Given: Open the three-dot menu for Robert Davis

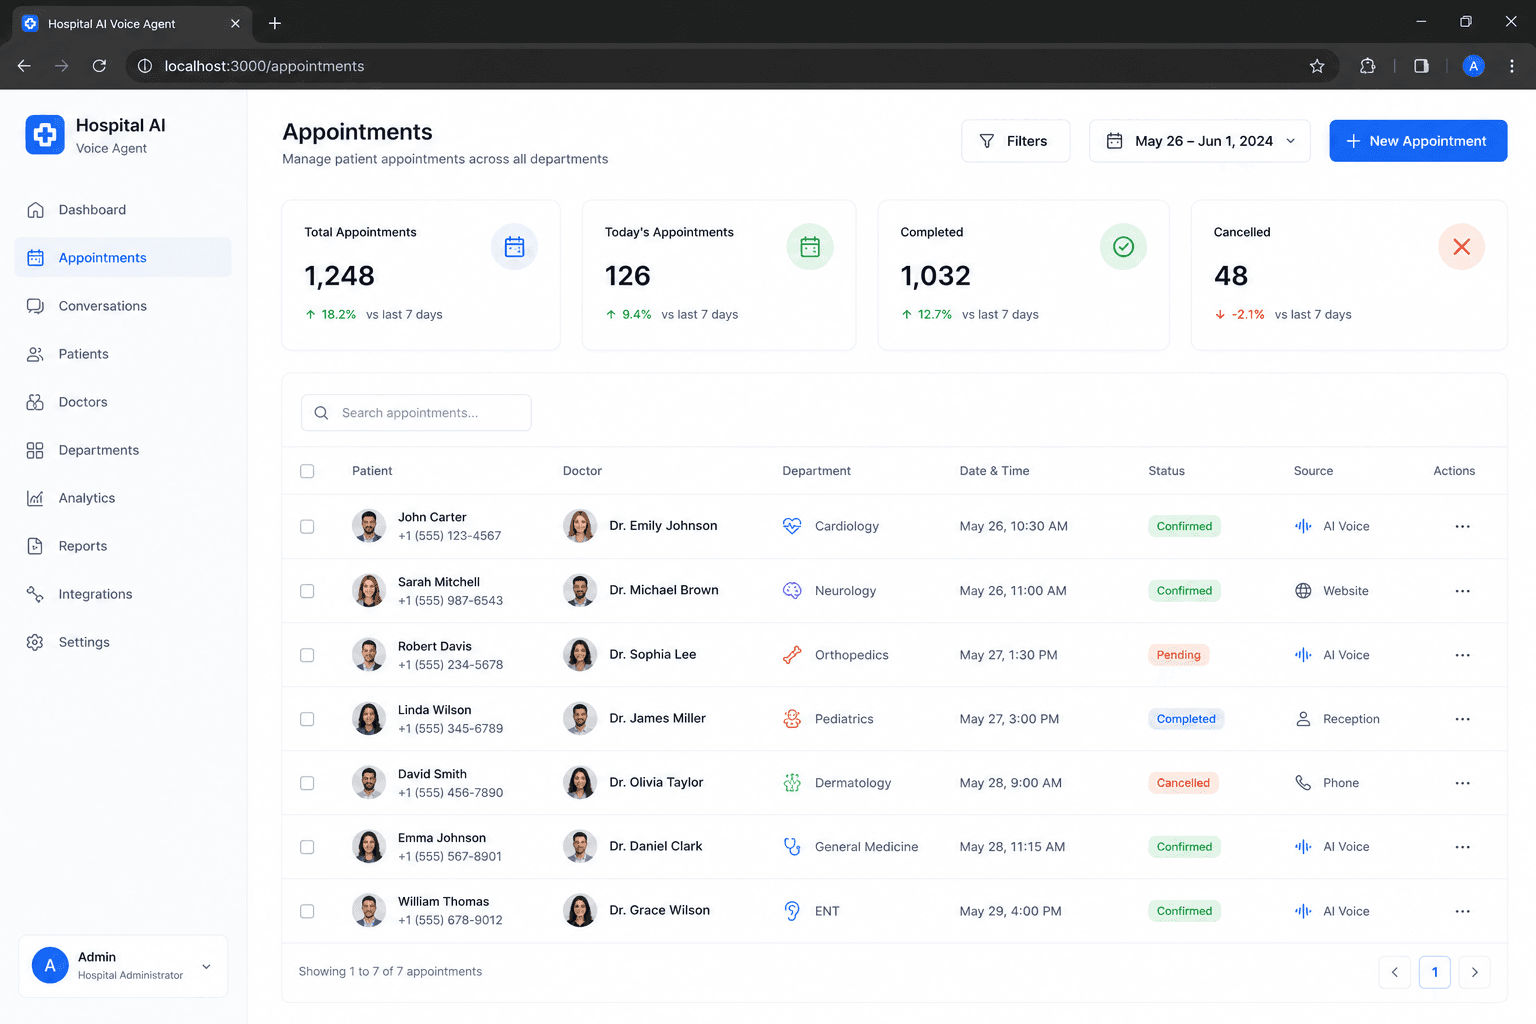Looking at the screenshot, I should (1462, 655).
